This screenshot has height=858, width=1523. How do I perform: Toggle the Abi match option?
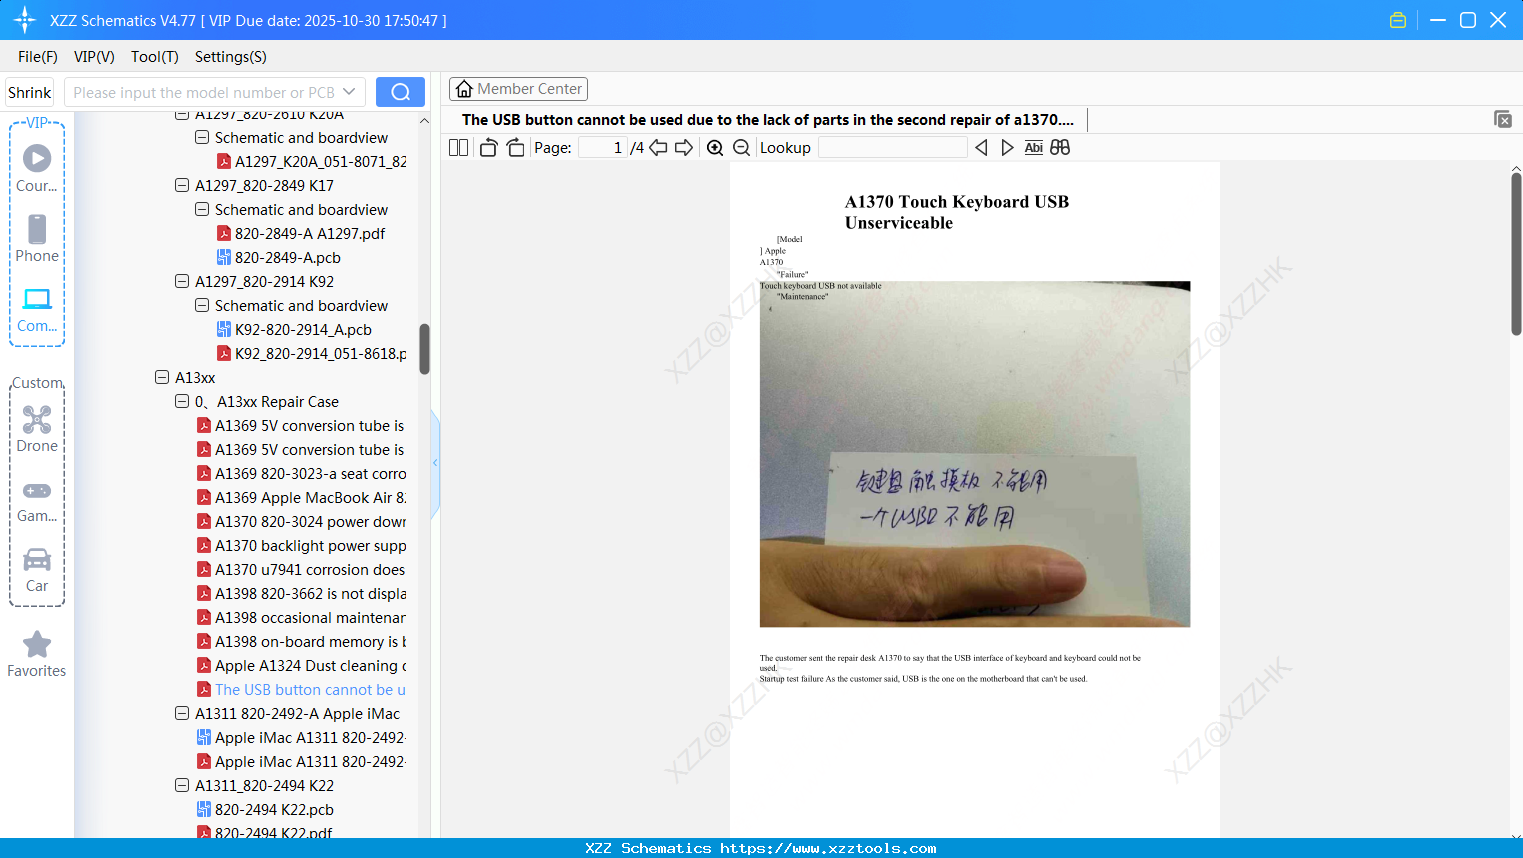coord(1034,147)
